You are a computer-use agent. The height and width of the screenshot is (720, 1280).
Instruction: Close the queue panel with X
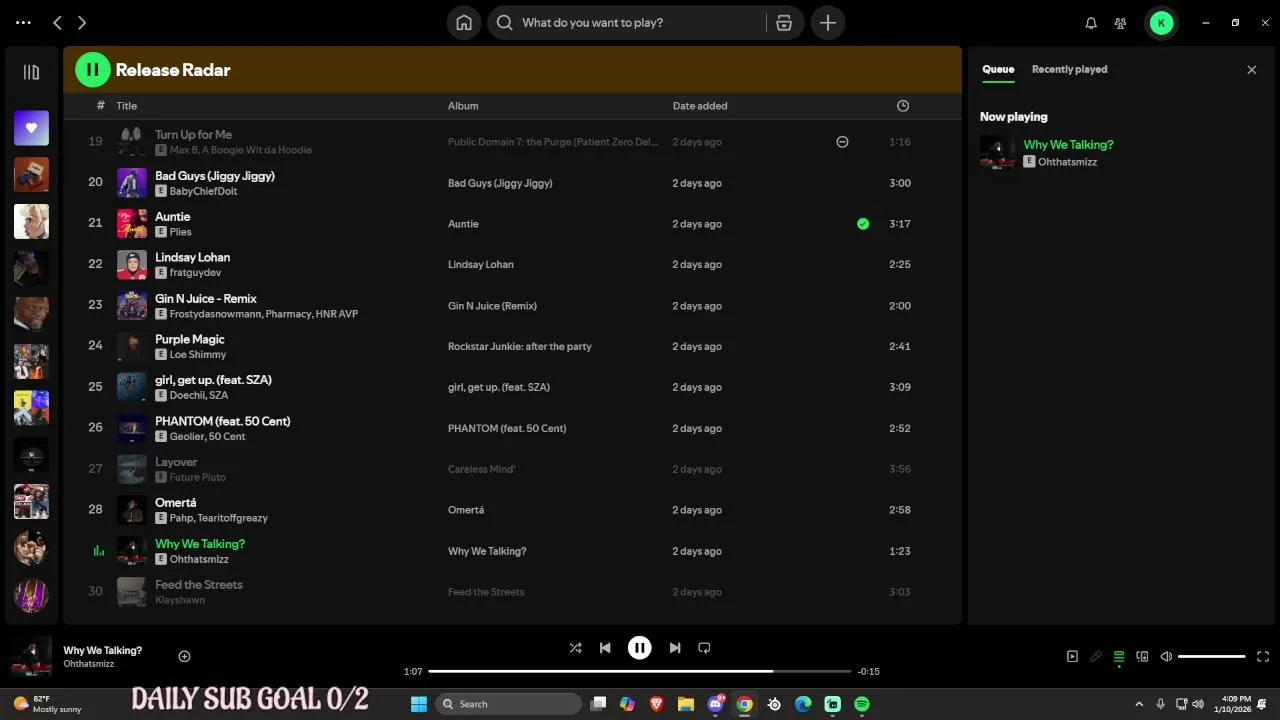click(x=1251, y=69)
